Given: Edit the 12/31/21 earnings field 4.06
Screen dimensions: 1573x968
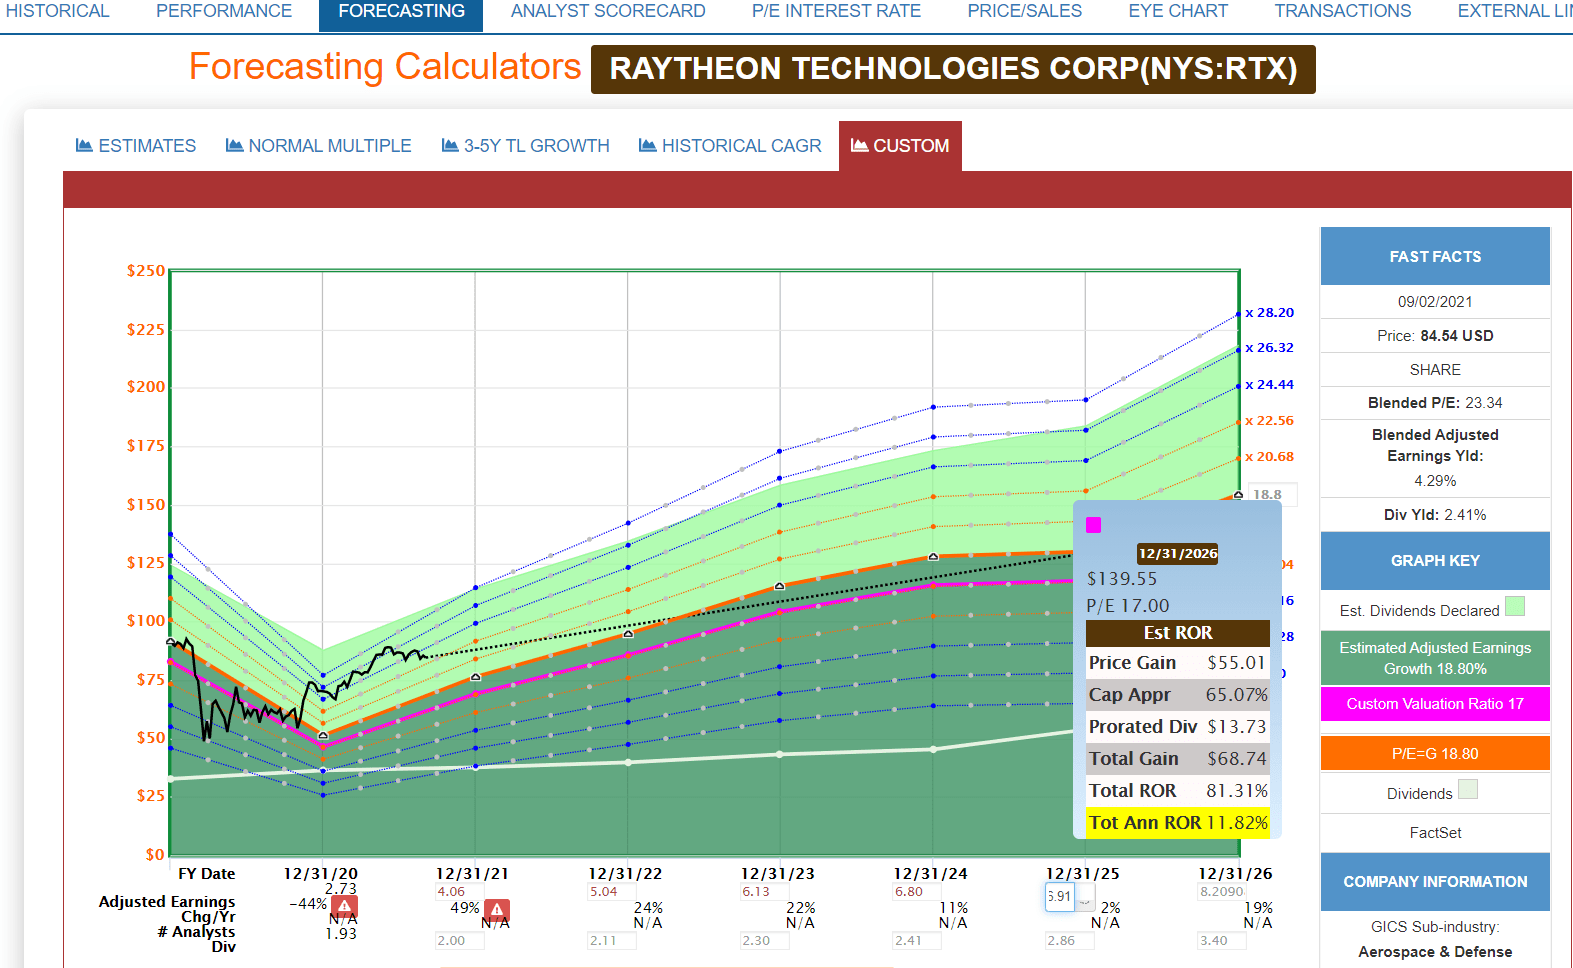Looking at the screenshot, I should pyautogui.click(x=458, y=892).
